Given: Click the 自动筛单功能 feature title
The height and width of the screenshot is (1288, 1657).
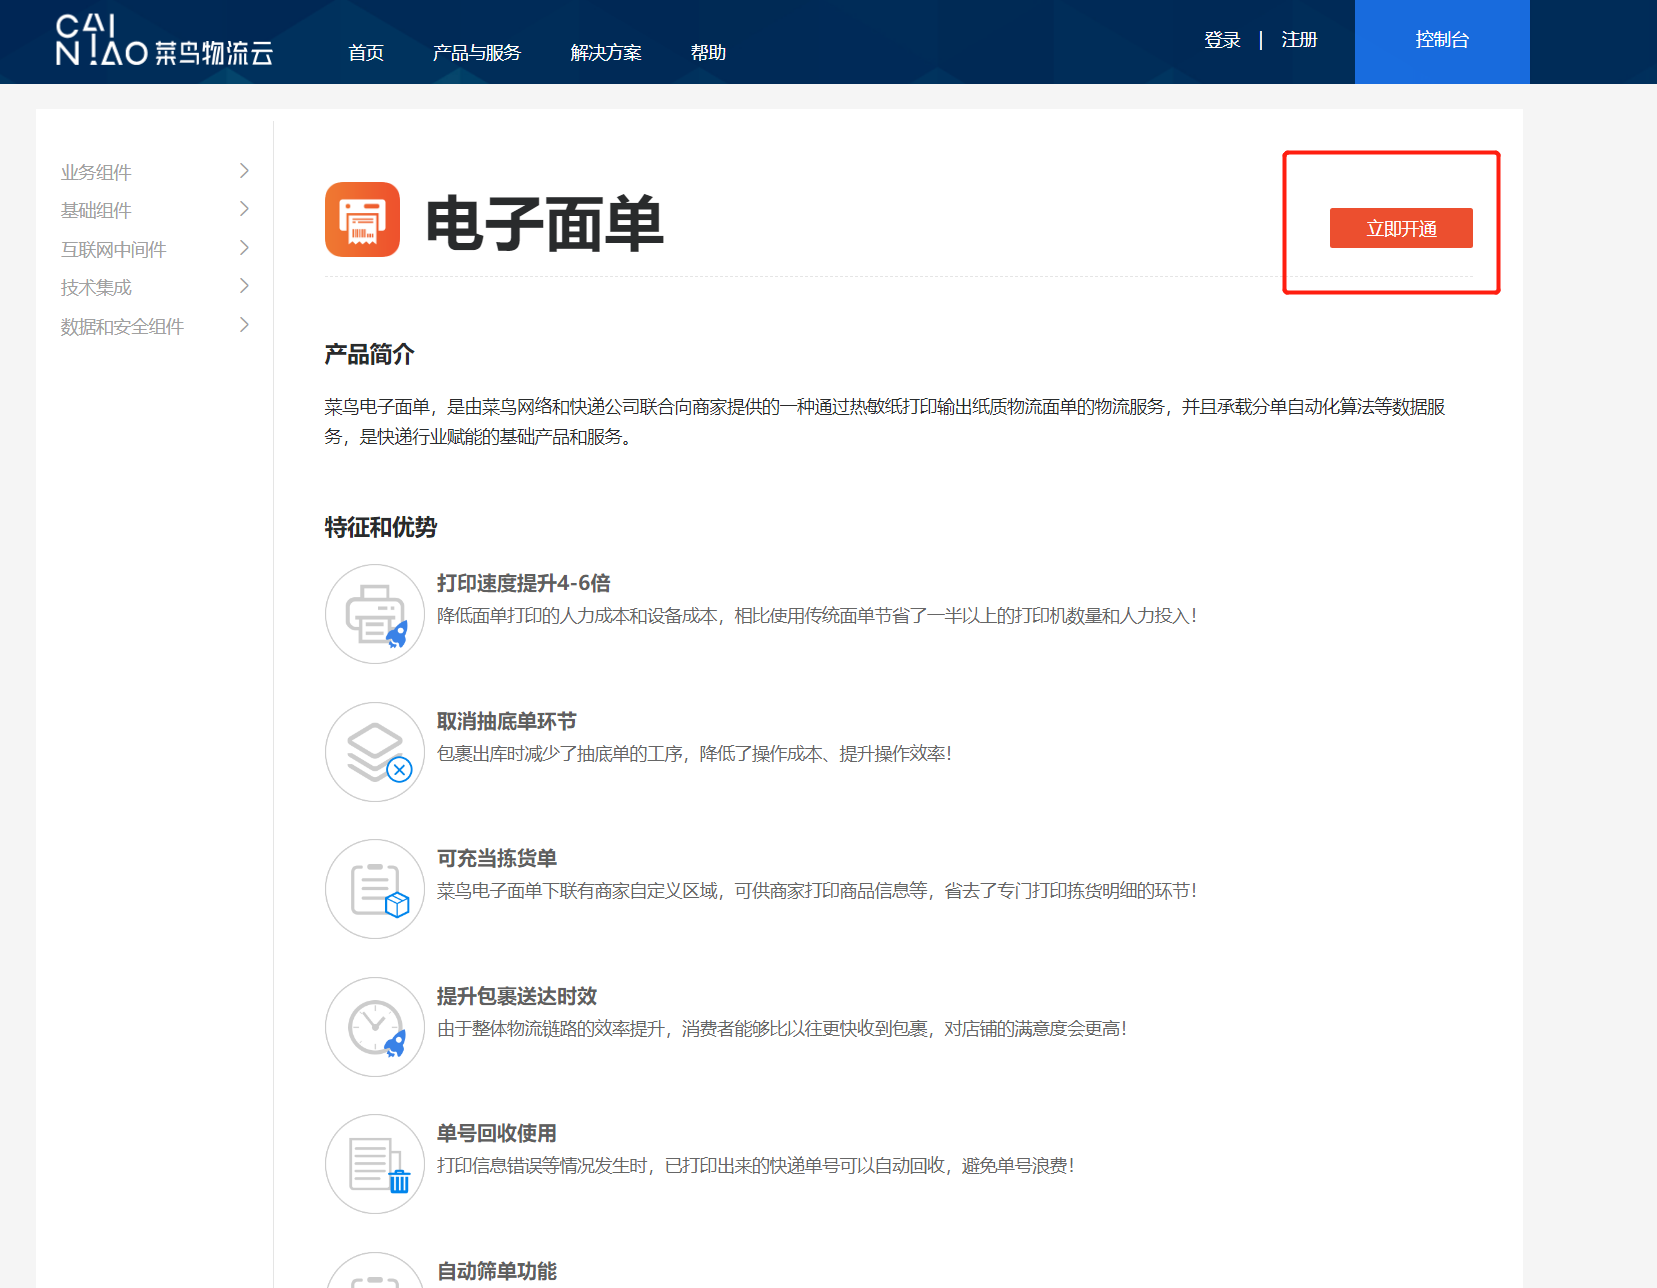Looking at the screenshot, I should [x=496, y=1271].
